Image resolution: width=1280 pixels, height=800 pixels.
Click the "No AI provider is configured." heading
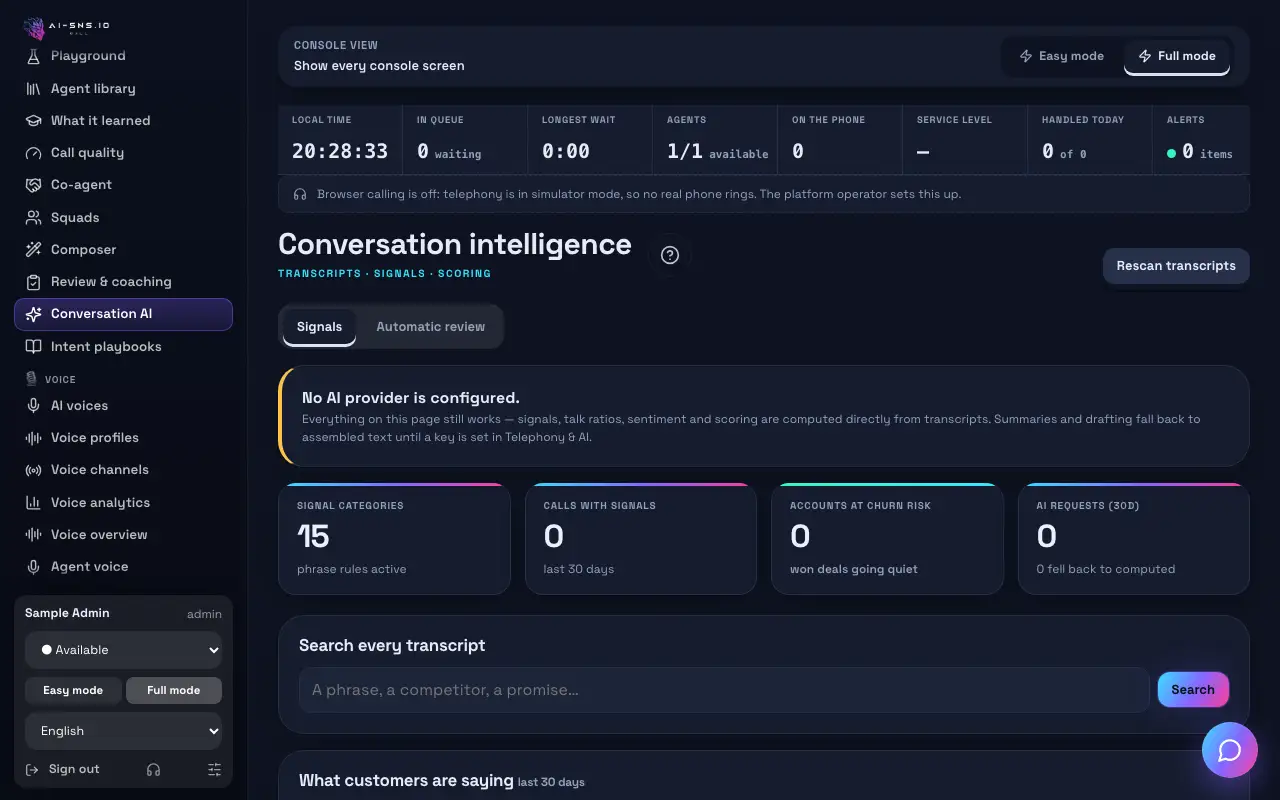411,398
